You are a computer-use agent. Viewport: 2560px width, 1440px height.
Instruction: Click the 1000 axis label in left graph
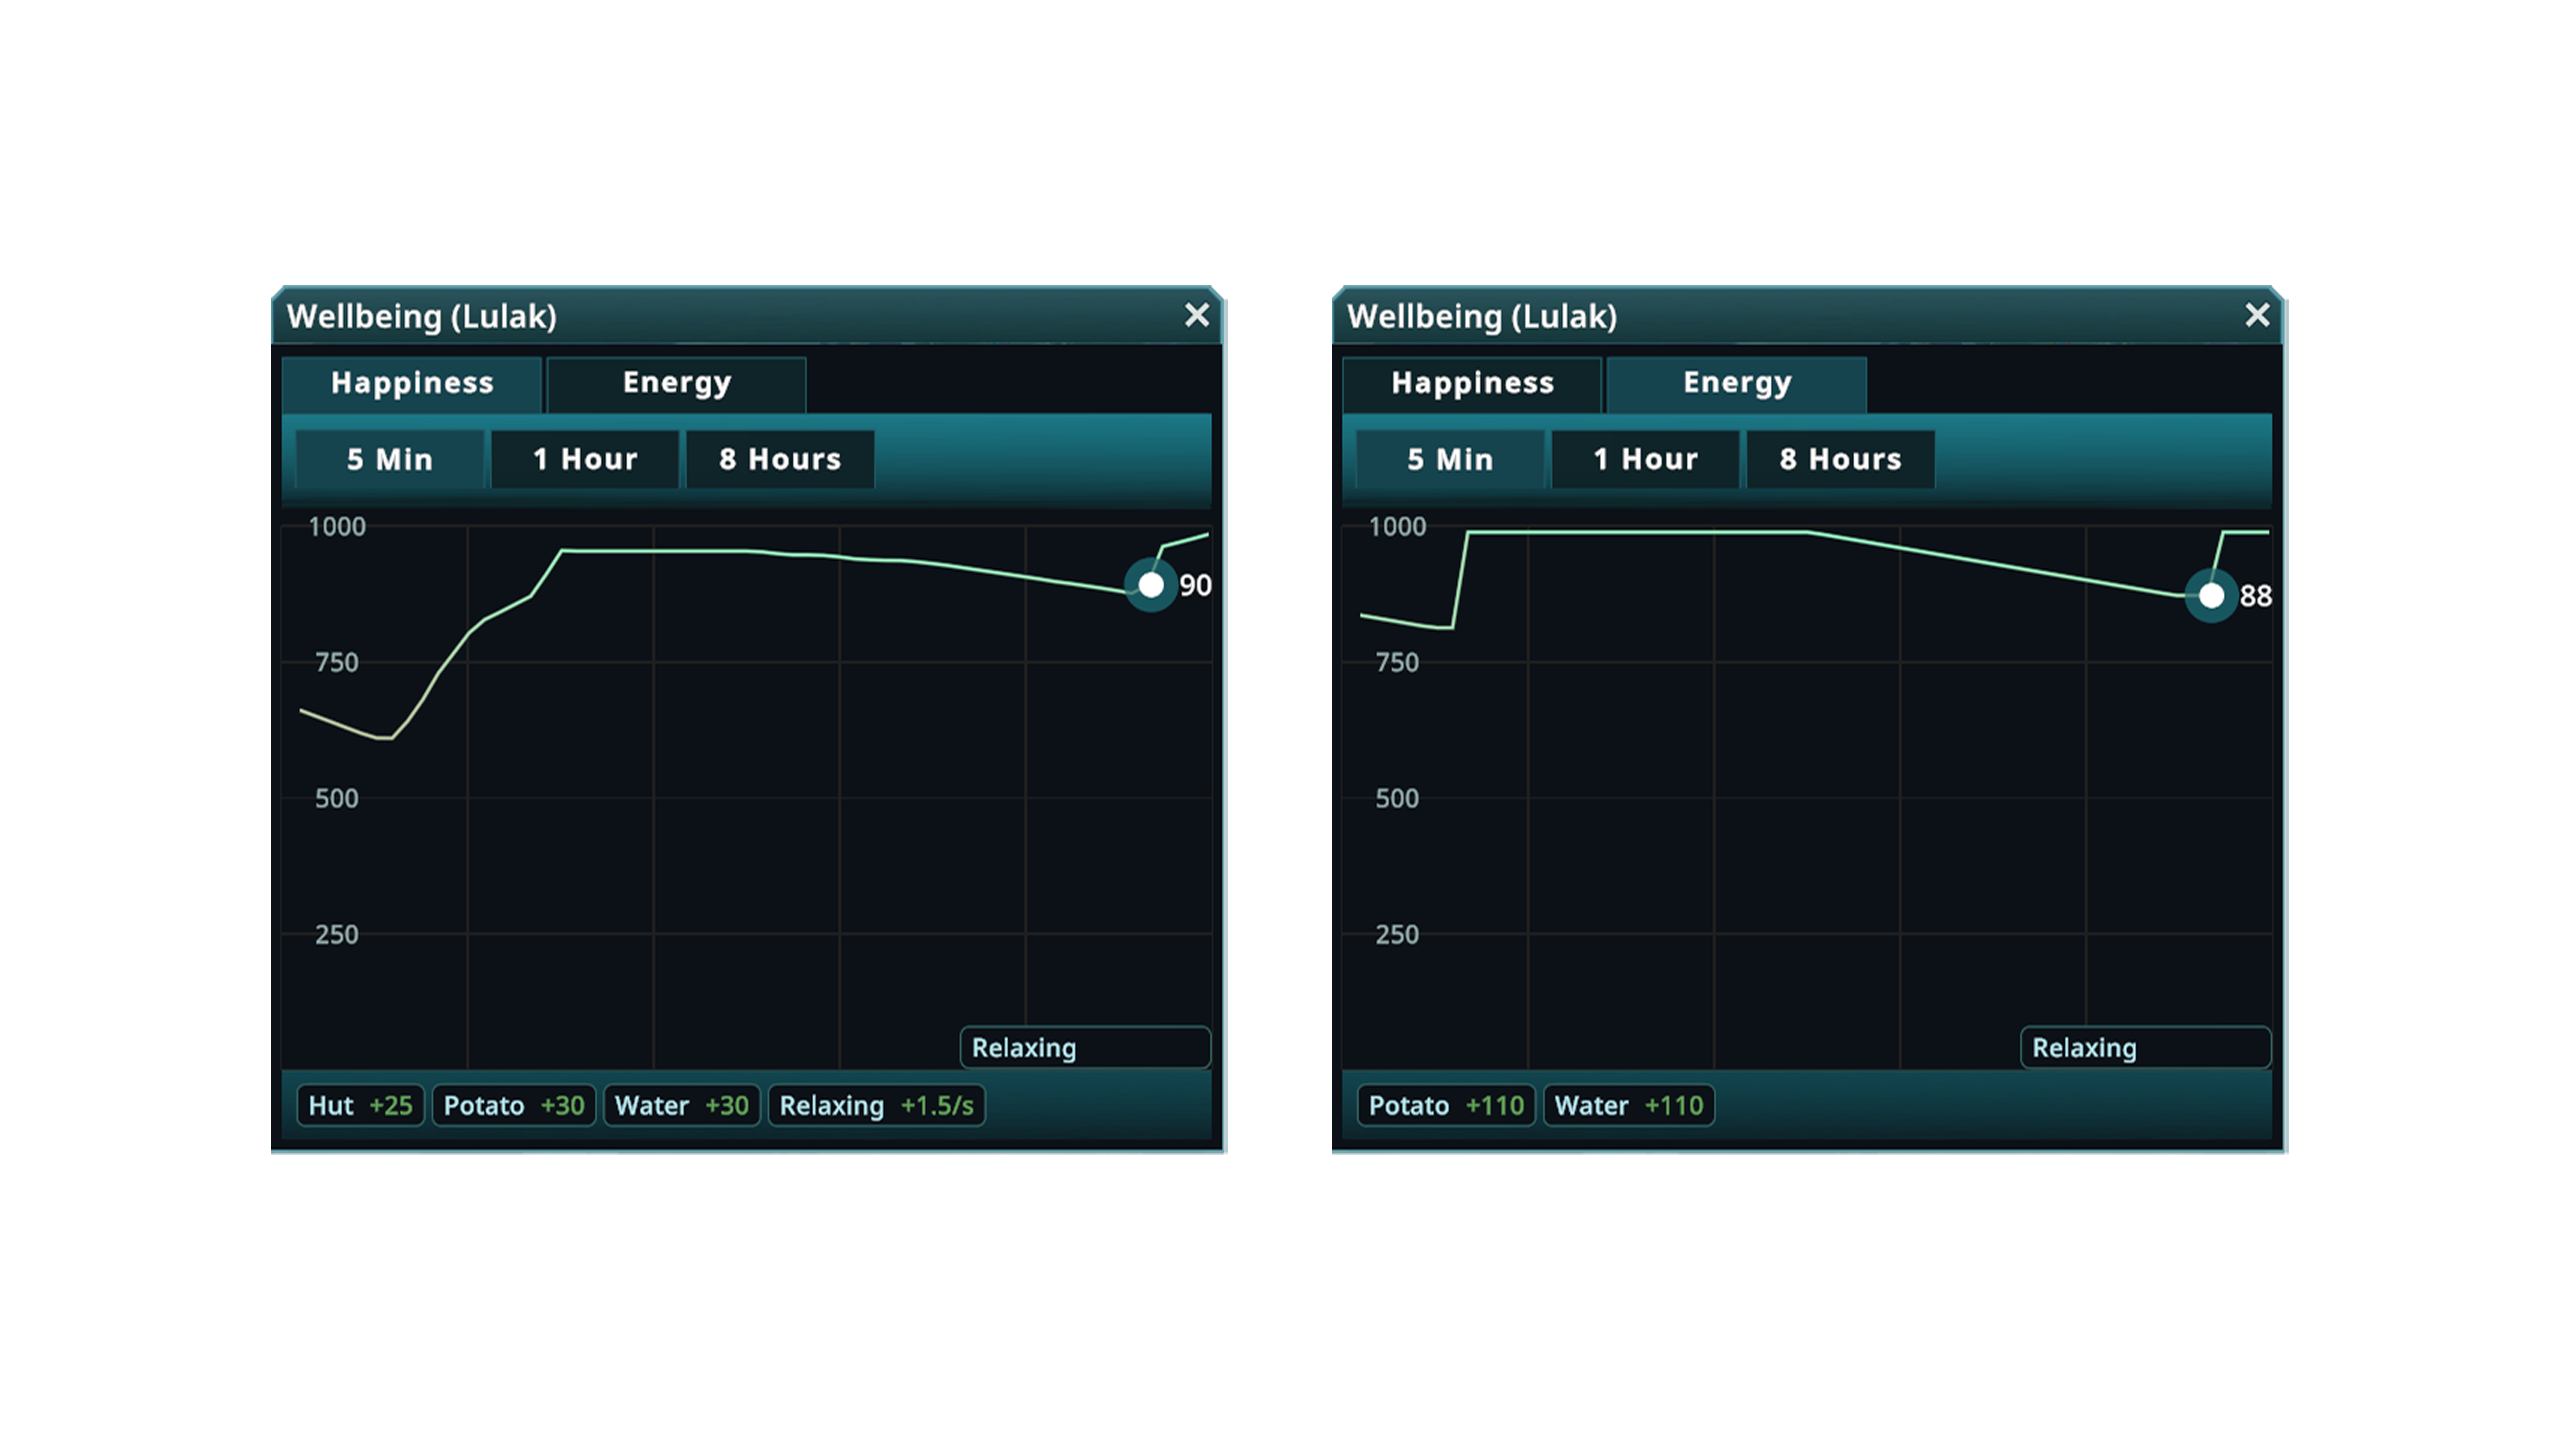[337, 526]
